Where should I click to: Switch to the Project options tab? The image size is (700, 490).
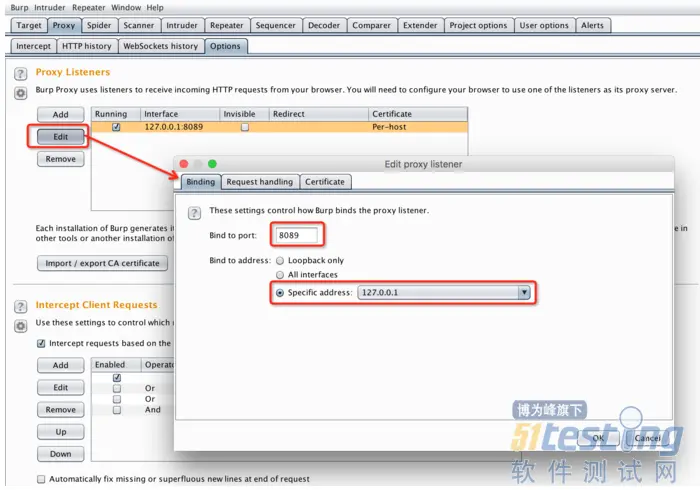(x=479, y=25)
